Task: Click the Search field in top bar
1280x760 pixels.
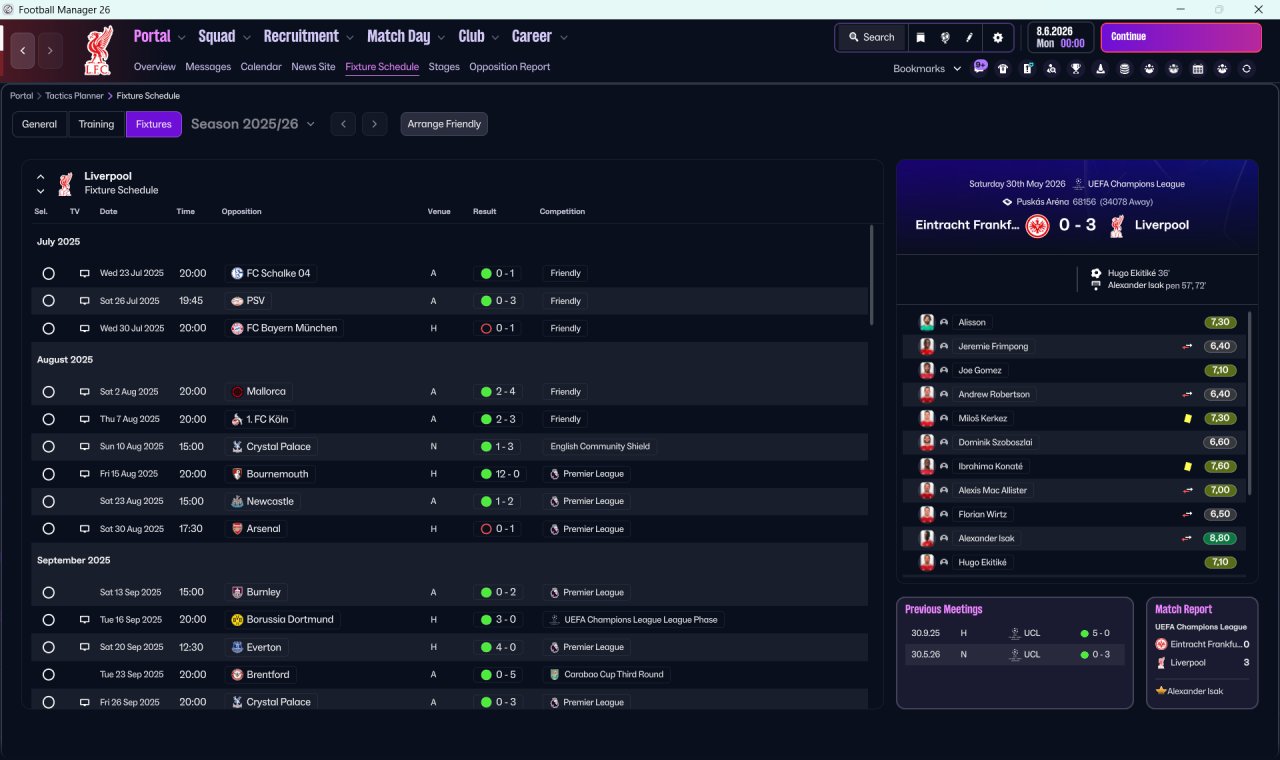Action: 871,37
